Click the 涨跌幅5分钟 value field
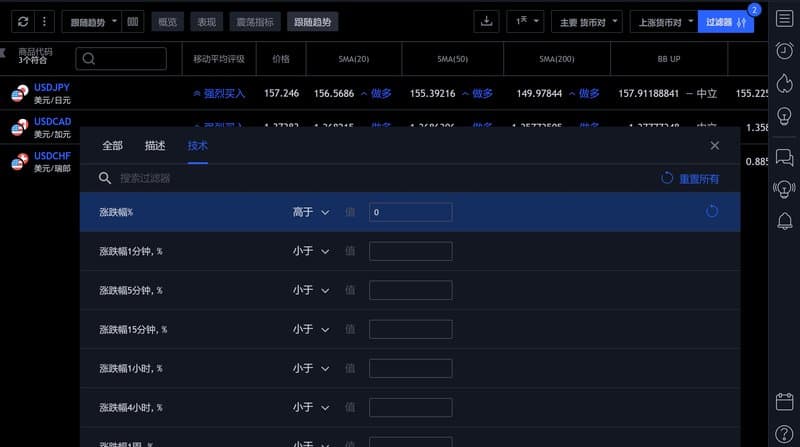This screenshot has width=800, height=447. pyautogui.click(x=411, y=290)
